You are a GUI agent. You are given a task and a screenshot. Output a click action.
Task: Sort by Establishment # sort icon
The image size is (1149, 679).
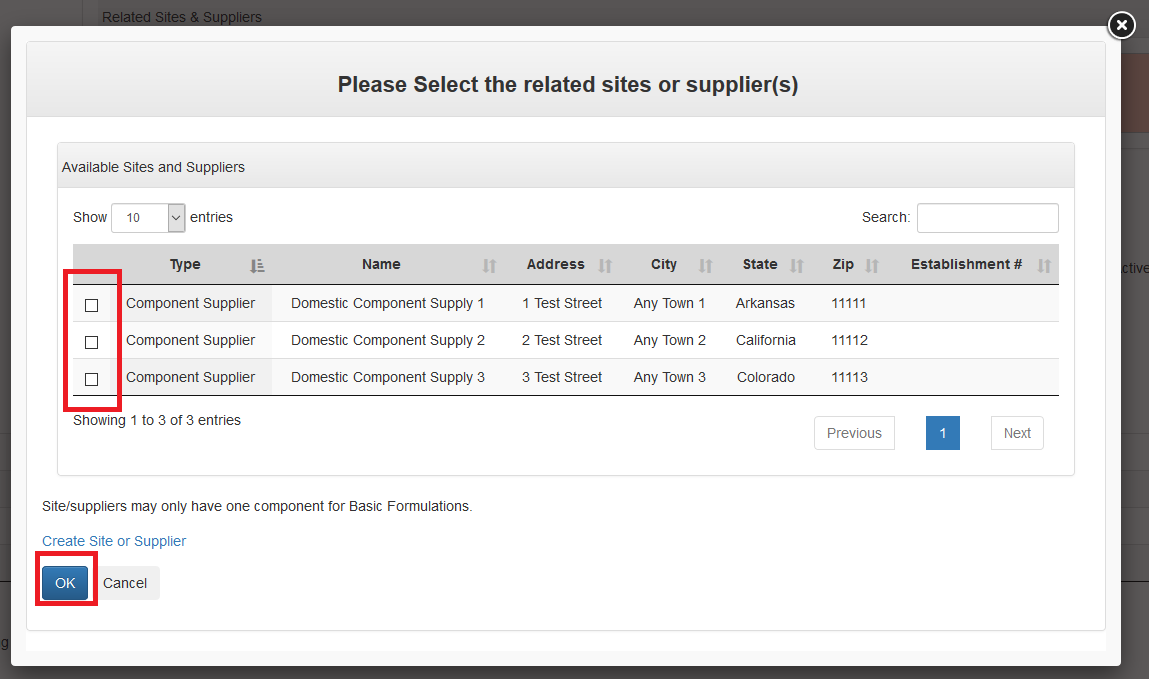click(1044, 266)
